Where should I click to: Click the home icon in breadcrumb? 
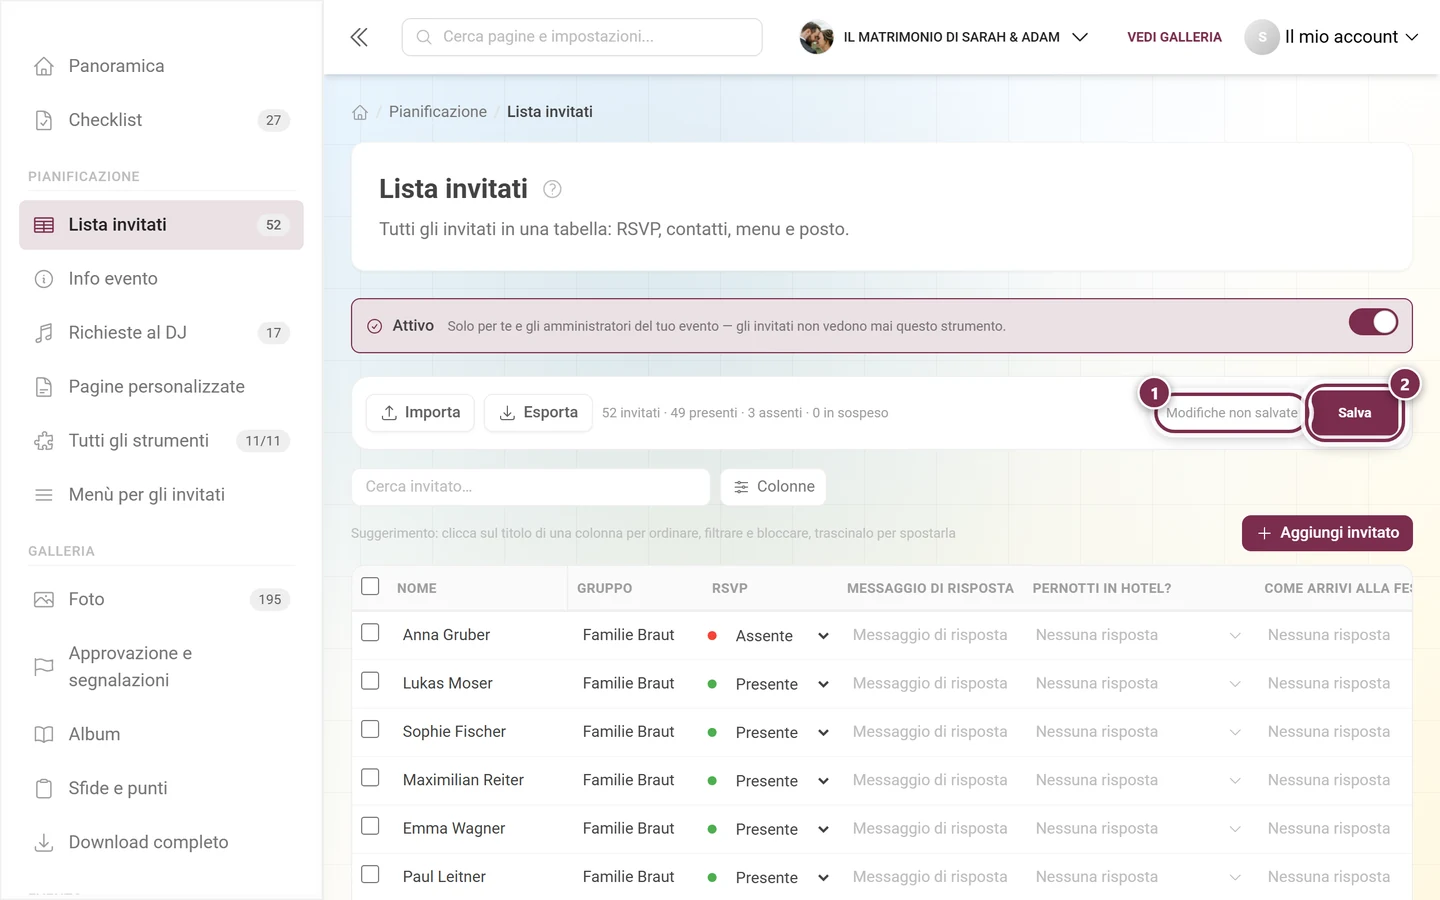tap(360, 112)
